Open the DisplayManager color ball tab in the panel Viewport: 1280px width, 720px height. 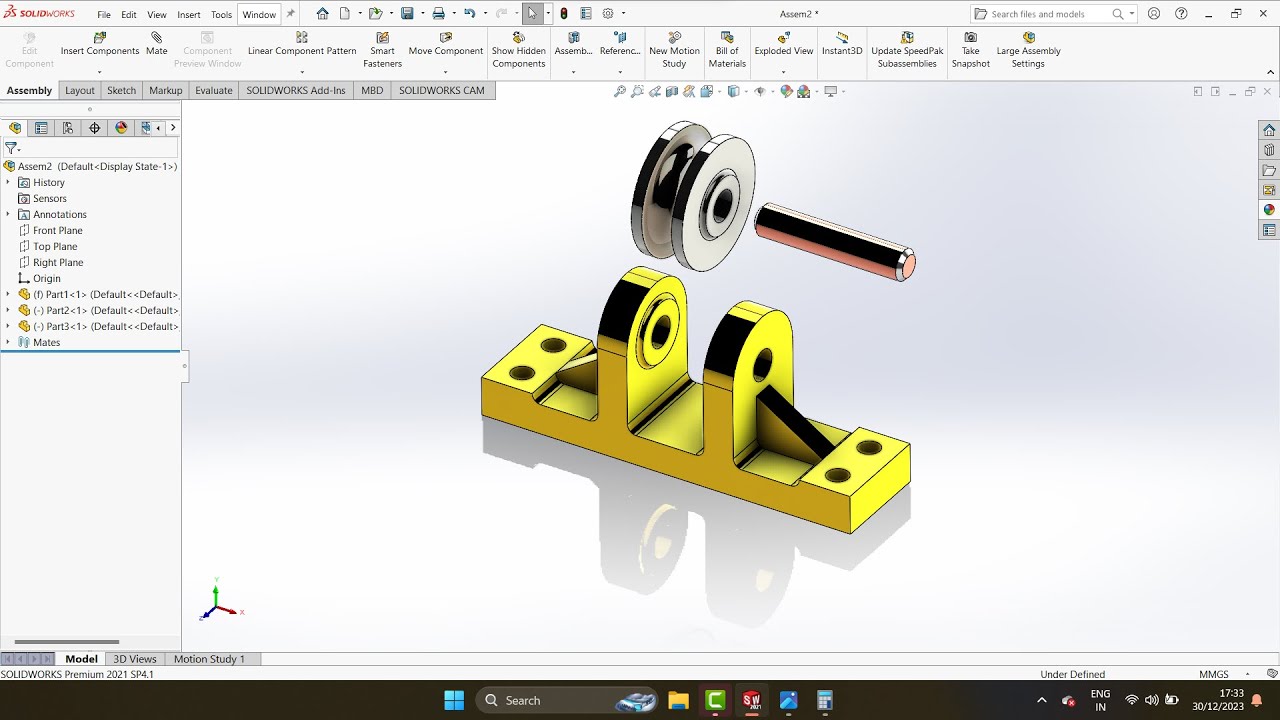click(121, 128)
